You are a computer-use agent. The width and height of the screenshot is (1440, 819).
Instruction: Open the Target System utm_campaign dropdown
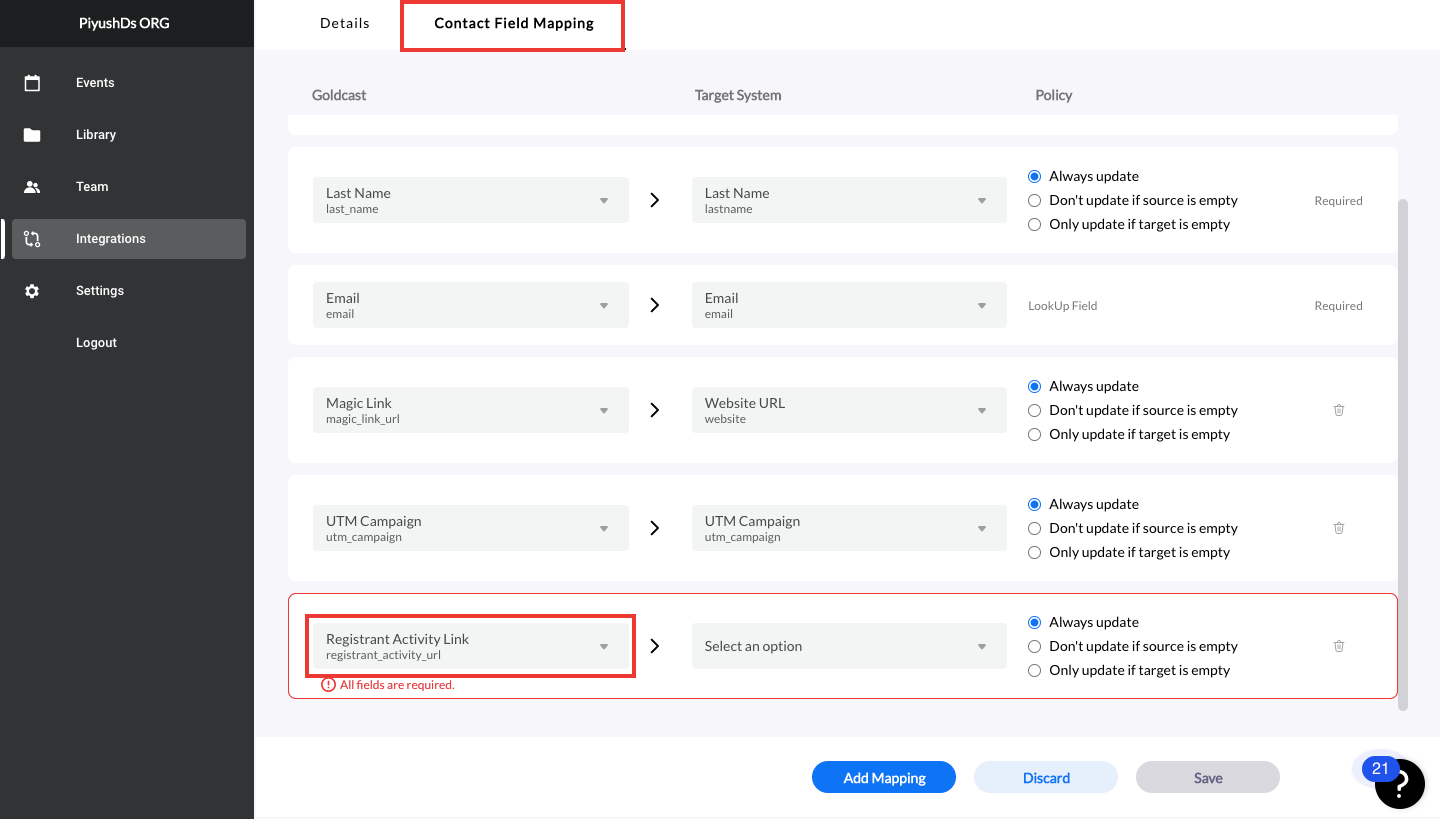coord(849,528)
